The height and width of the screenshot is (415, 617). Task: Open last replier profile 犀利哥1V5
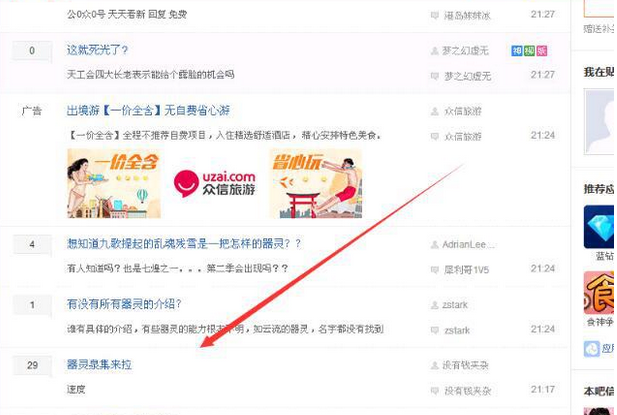tap(466, 270)
